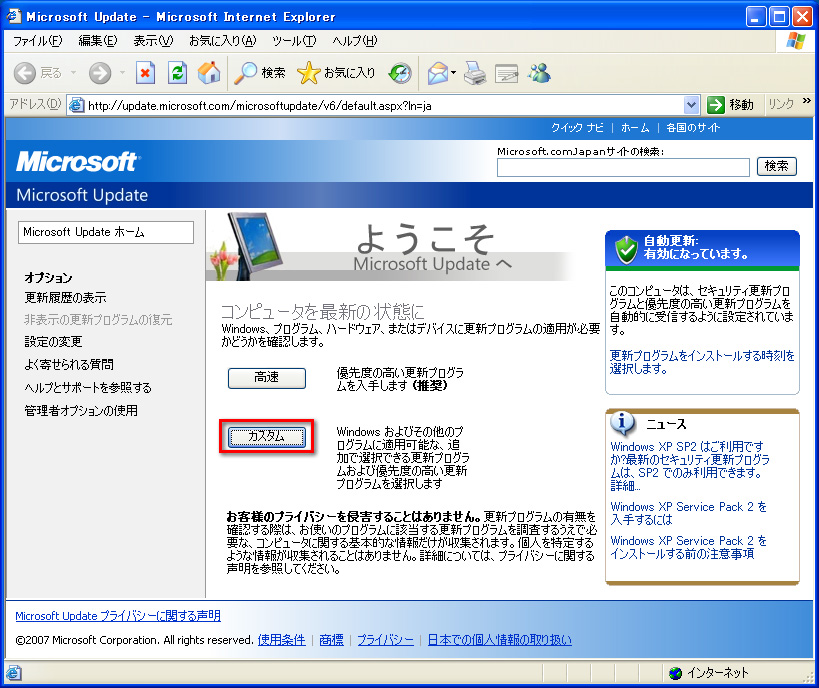This screenshot has height=688, width=819.
Task: Click the news info bubble icon
Action: tap(623, 423)
